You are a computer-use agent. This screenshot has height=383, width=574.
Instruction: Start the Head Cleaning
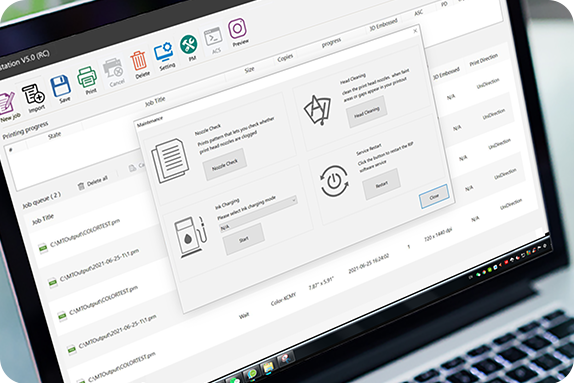click(x=366, y=112)
